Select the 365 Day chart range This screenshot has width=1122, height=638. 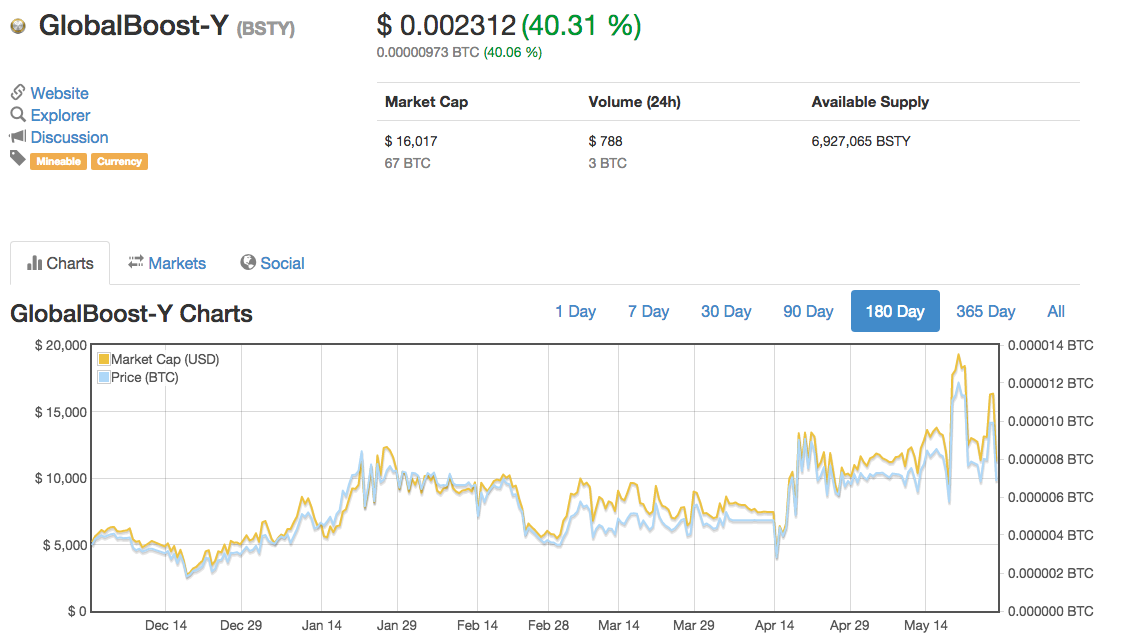click(x=985, y=311)
